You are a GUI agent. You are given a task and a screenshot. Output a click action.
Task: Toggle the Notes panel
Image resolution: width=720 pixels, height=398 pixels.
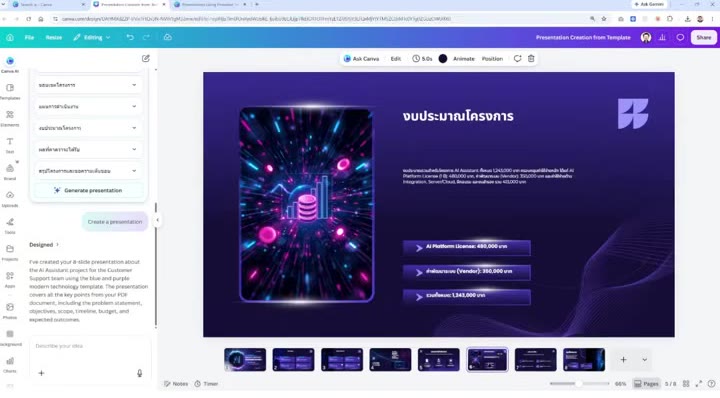click(x=176, y=383)
